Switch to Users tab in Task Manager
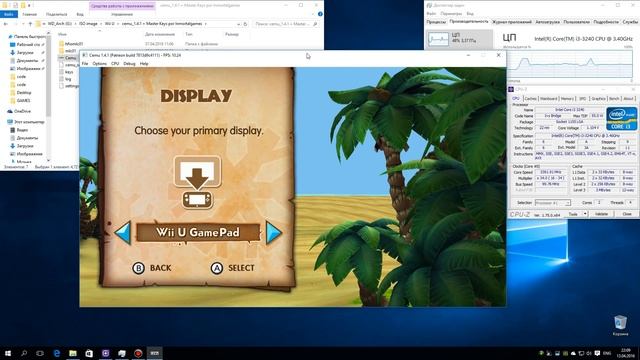The height and width of the screenshot is (360, 640). (577, 22)
